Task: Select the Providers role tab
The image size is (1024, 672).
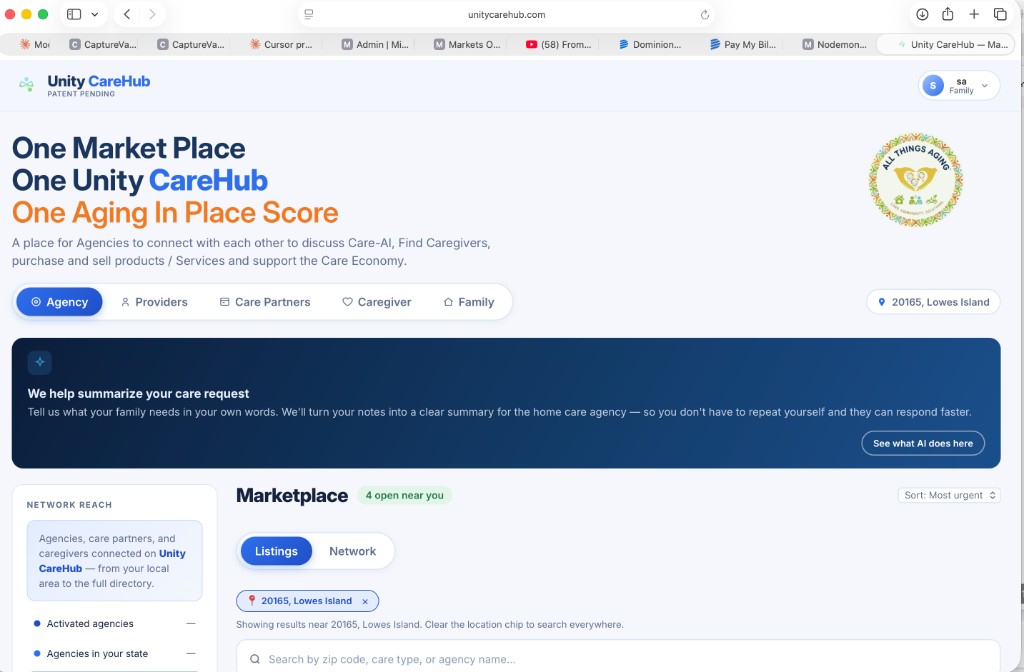Action: coord(154,302)
